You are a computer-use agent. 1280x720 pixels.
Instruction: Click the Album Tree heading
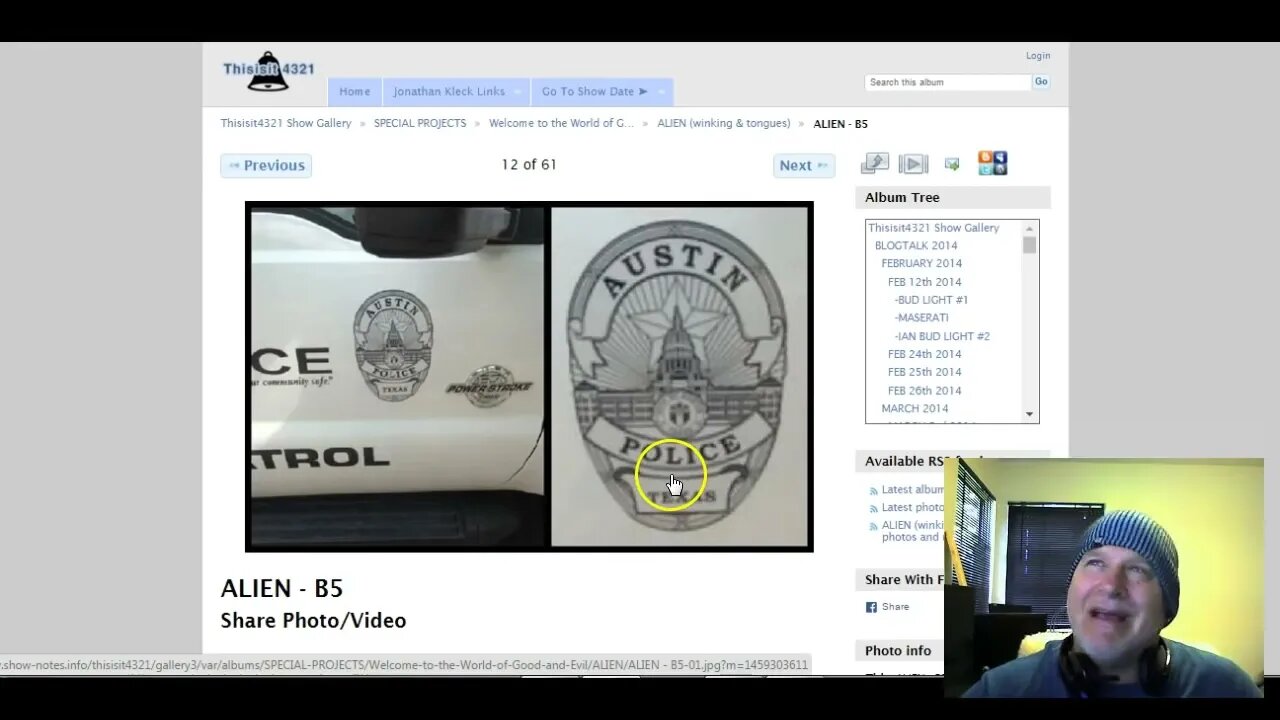902,198
